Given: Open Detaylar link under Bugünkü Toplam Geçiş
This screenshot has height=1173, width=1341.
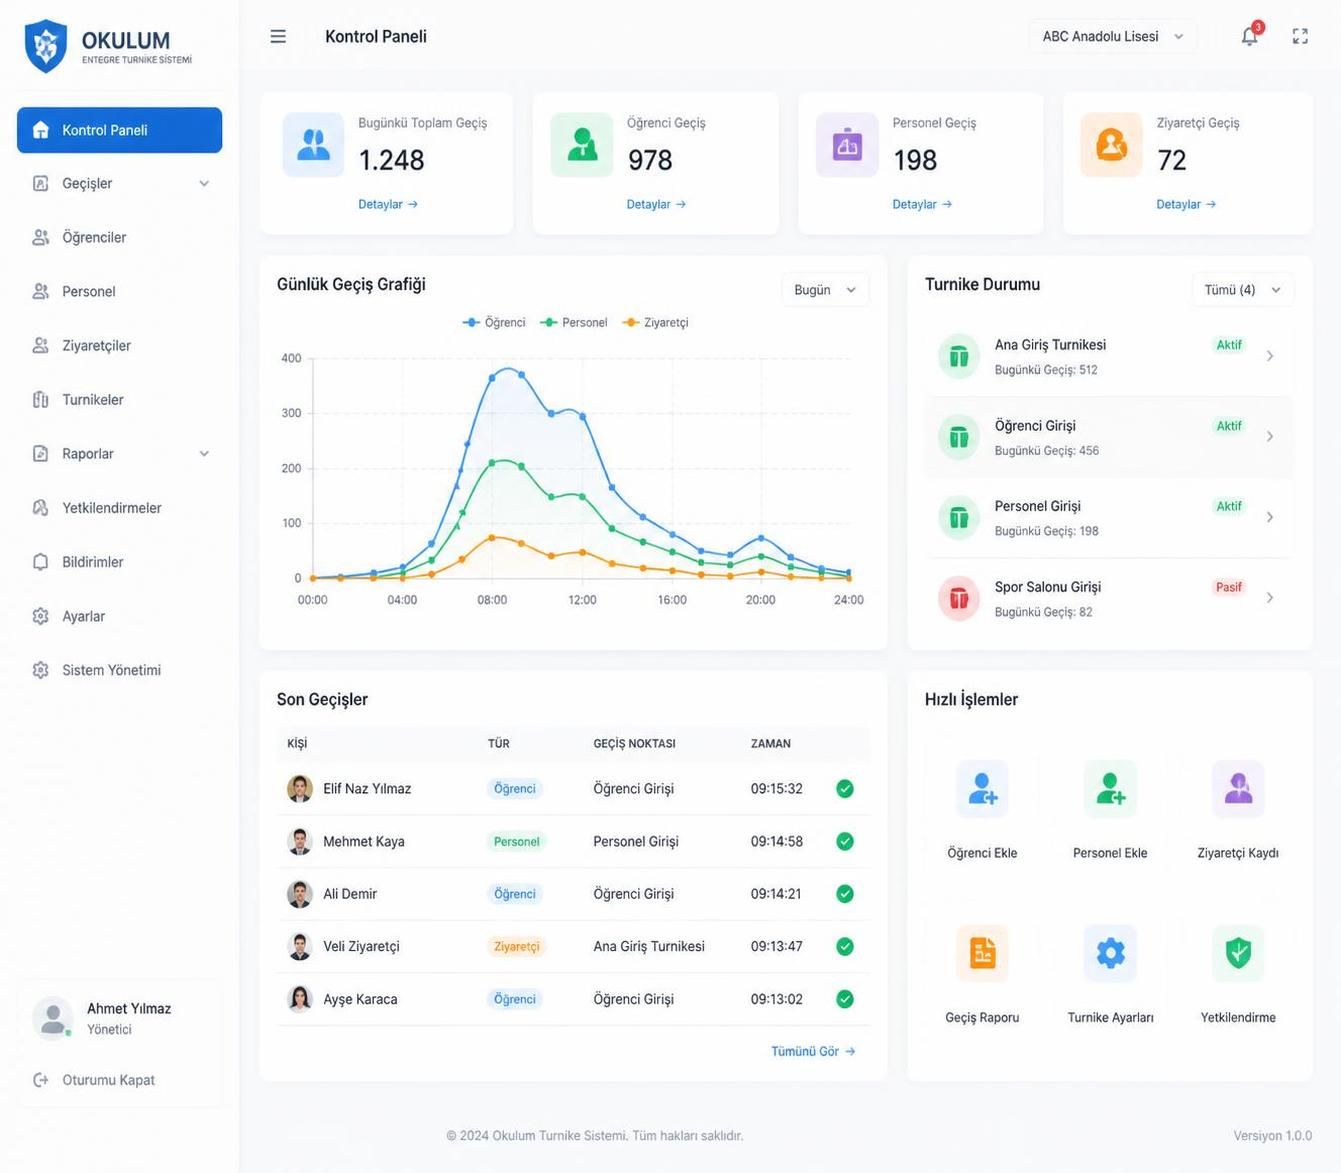Looking at the screenshot, I should coord(388,204).
